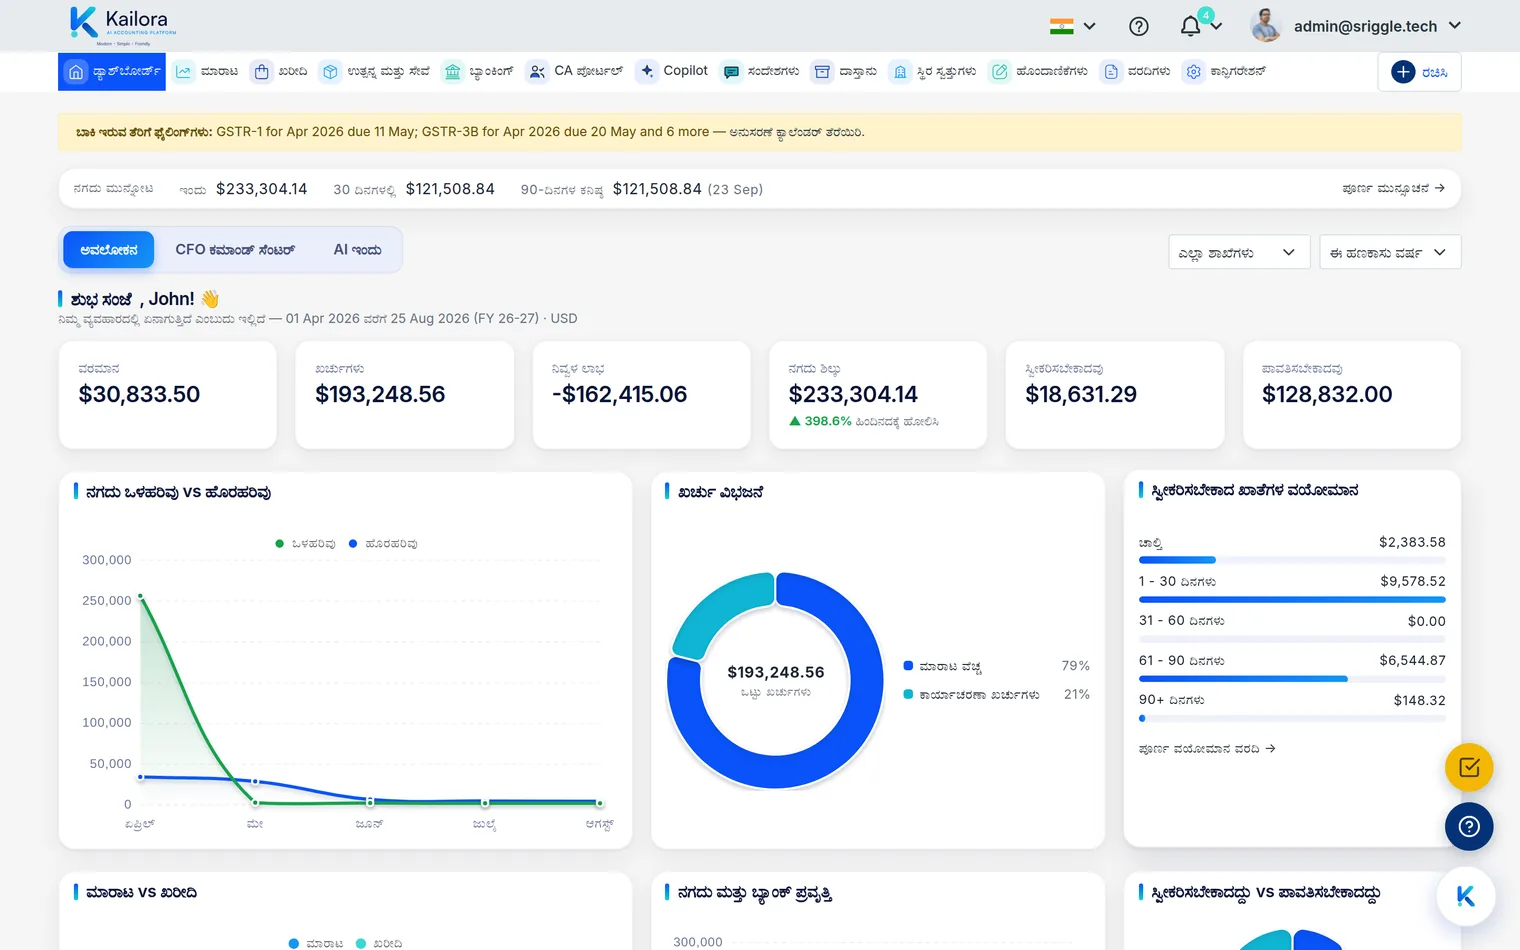
Task: Select the highlighted blue overview tab
Action: click(x=109, y=250)
